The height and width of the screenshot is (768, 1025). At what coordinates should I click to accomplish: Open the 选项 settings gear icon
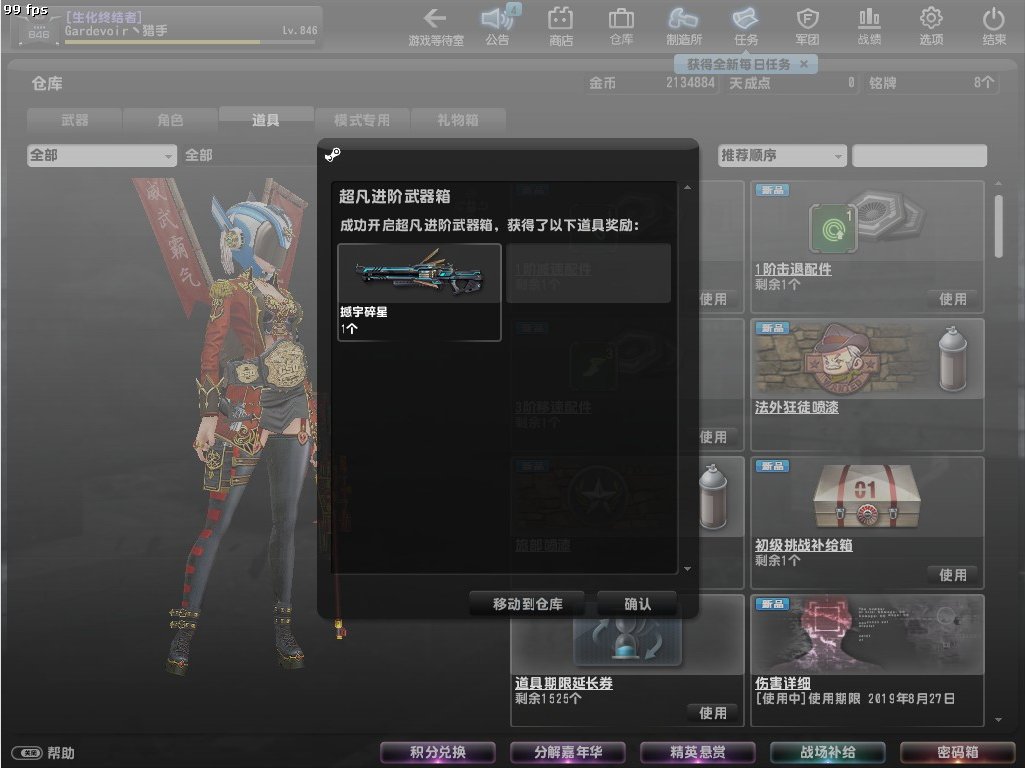point(931,27)
